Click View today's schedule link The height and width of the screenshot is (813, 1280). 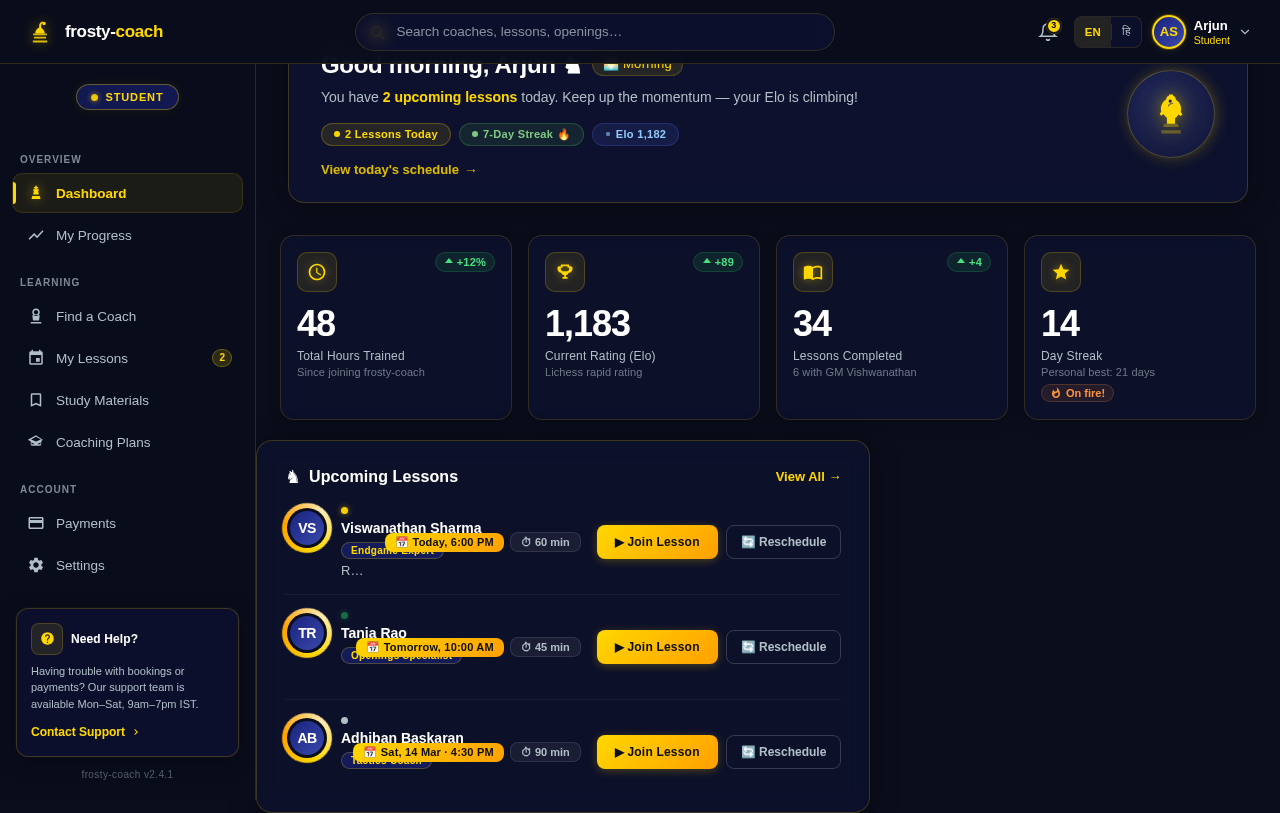[398, 169]
